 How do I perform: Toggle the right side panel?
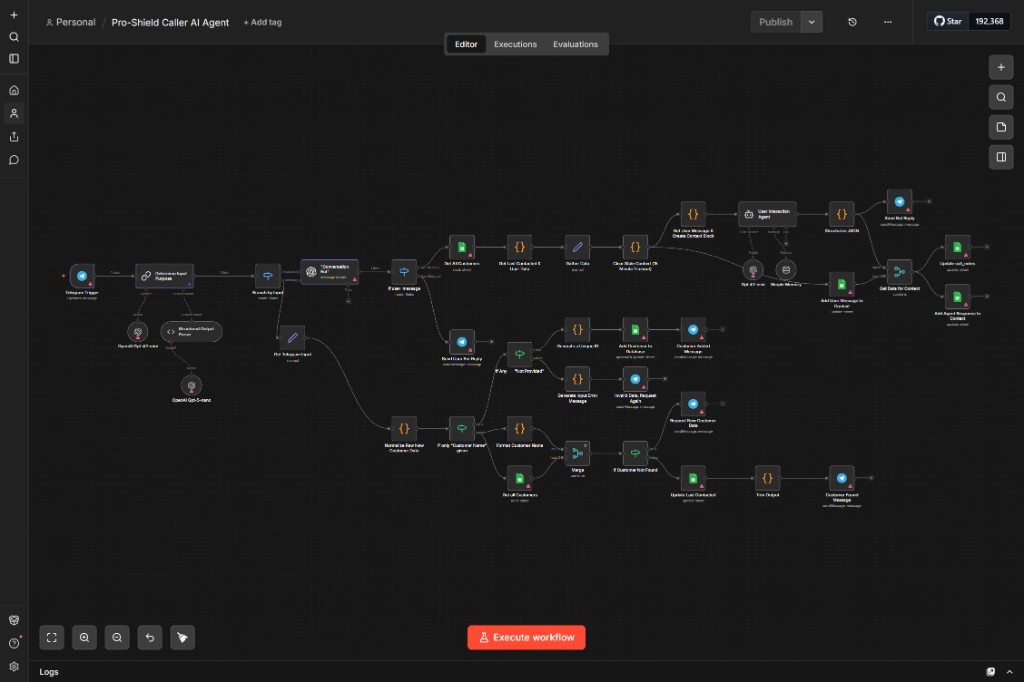[1000, 157]
